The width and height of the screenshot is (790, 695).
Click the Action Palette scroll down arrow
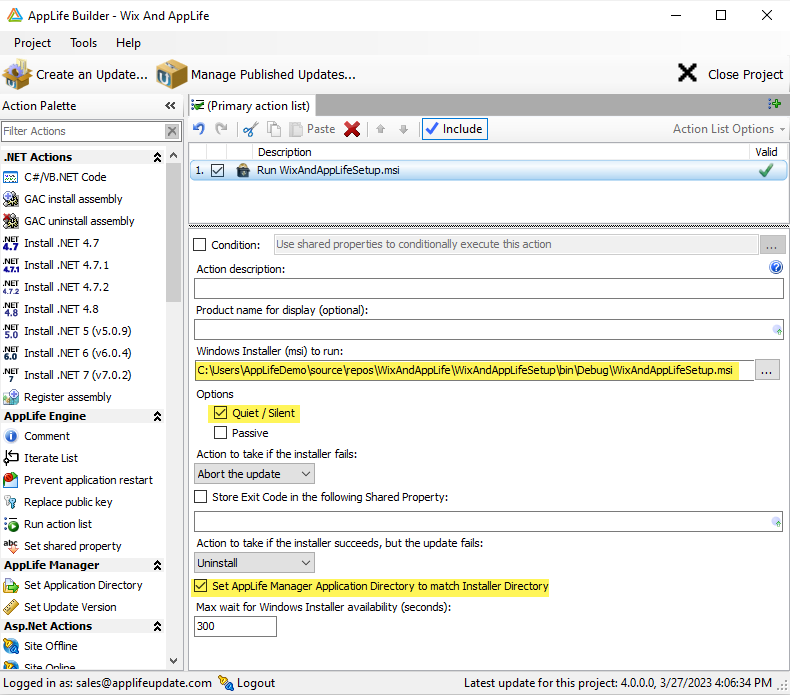(x=174, y=660)
